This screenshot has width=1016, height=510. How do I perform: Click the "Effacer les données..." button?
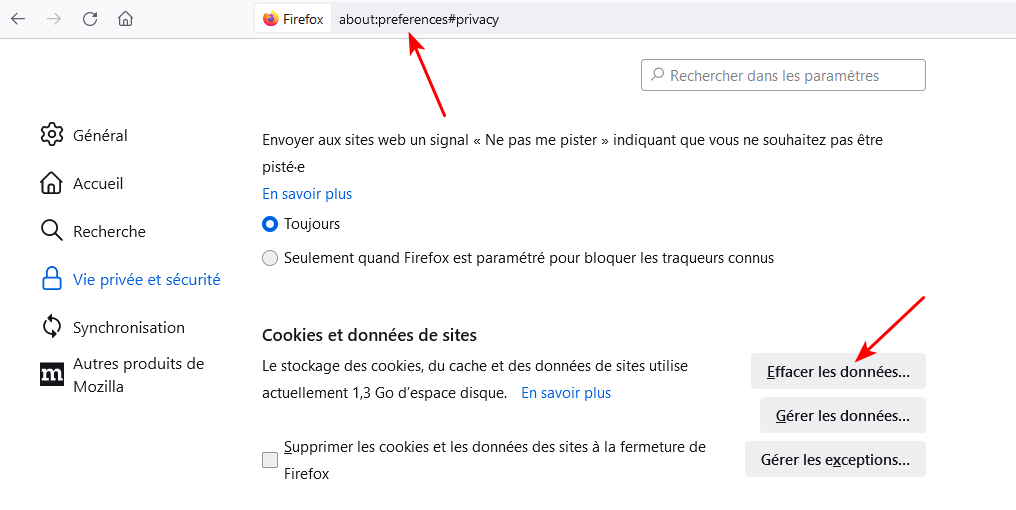pos(838,372)
